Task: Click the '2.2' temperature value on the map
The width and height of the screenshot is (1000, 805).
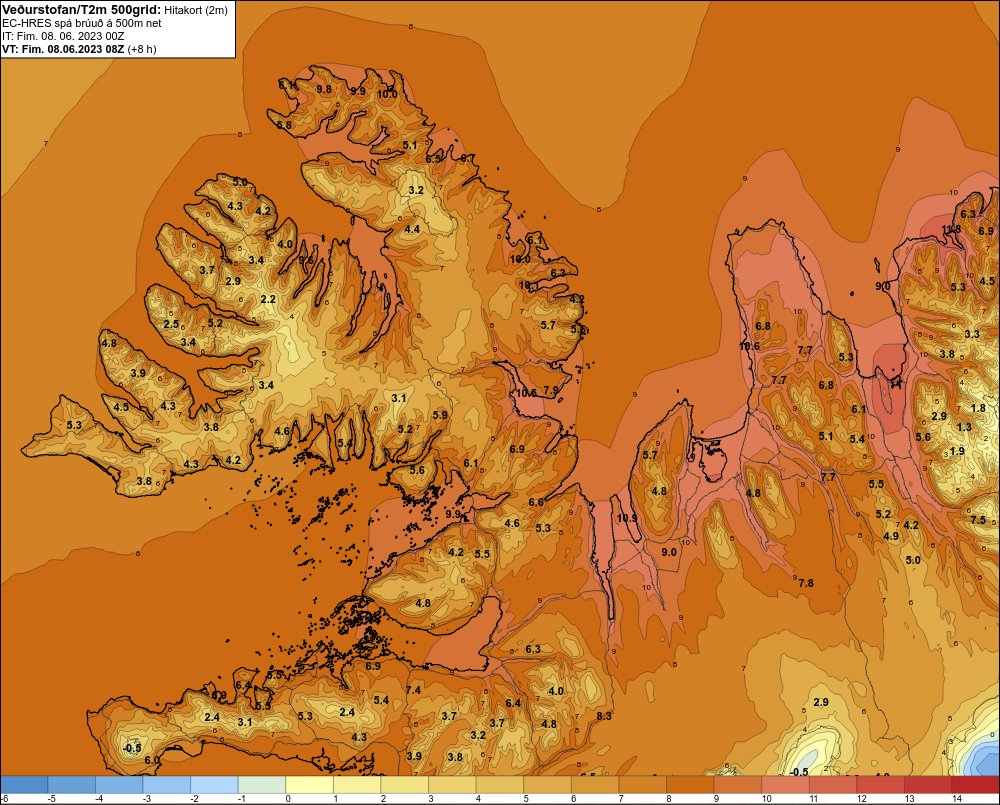Action: 268,299
